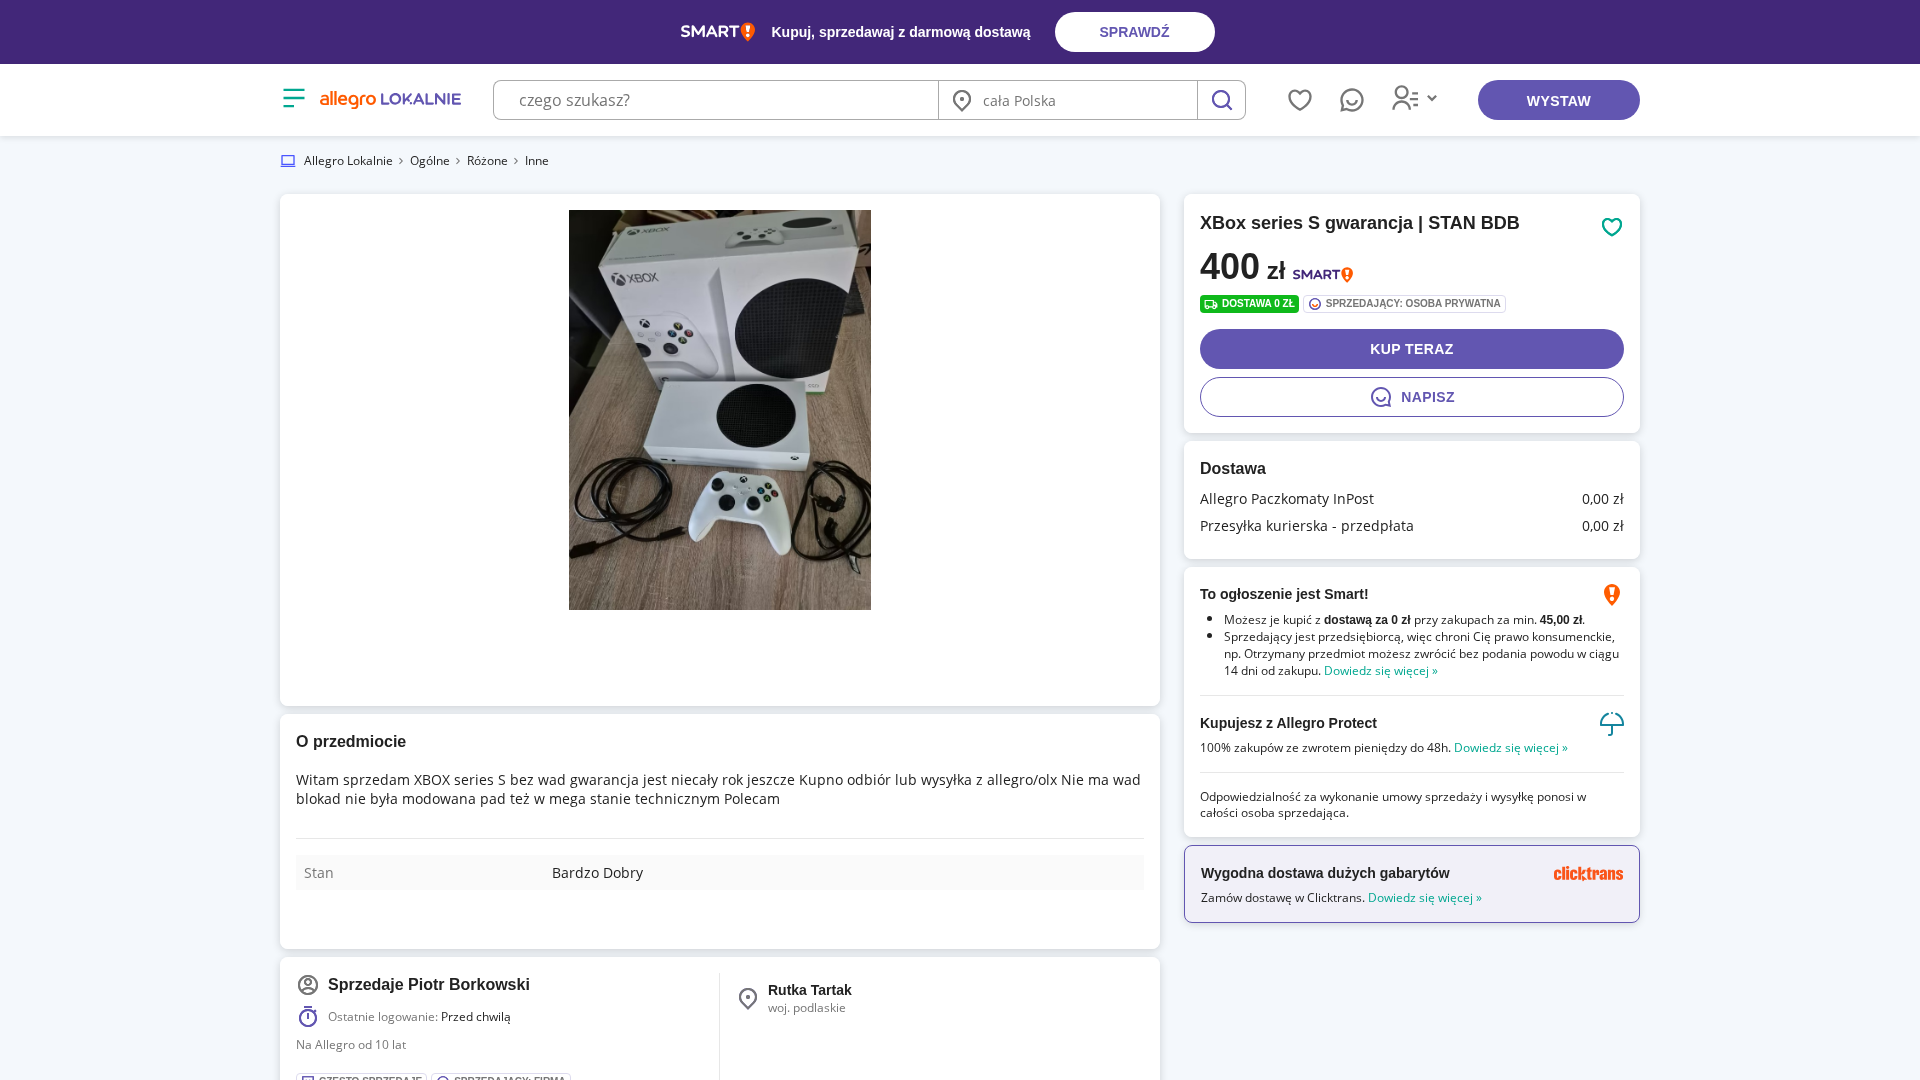Click the czego szukasz search field
1920x1080 pixels.
[715, 100]
